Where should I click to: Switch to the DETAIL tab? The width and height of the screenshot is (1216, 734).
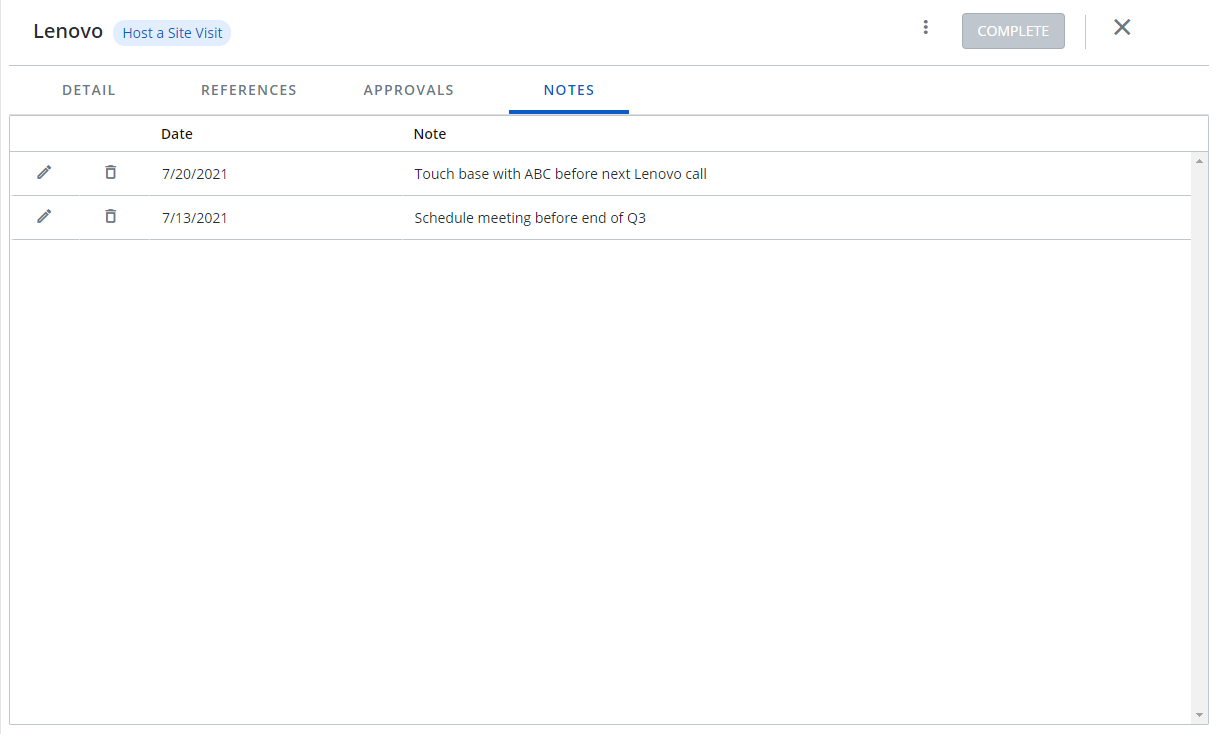point(89,90)
